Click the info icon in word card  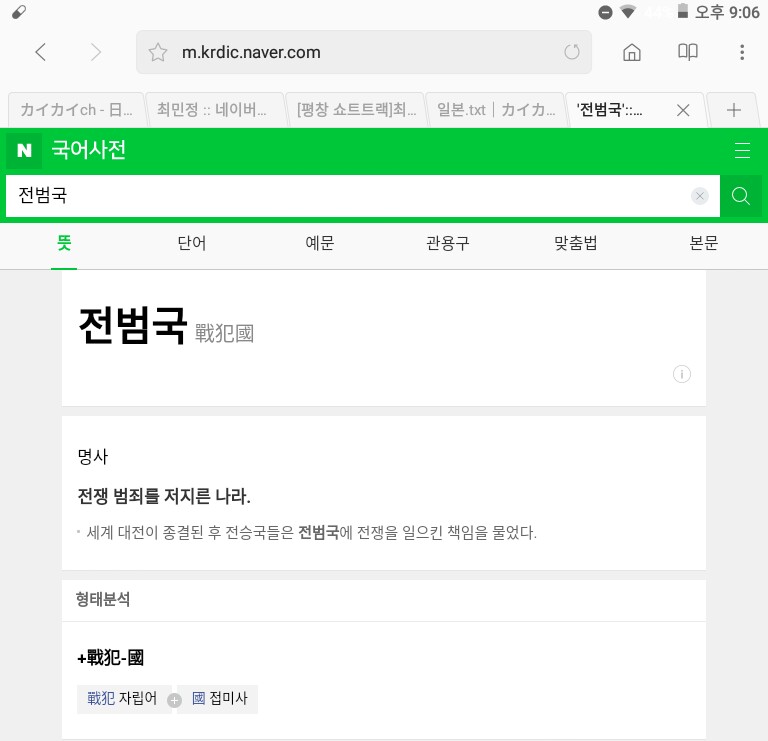682,374
